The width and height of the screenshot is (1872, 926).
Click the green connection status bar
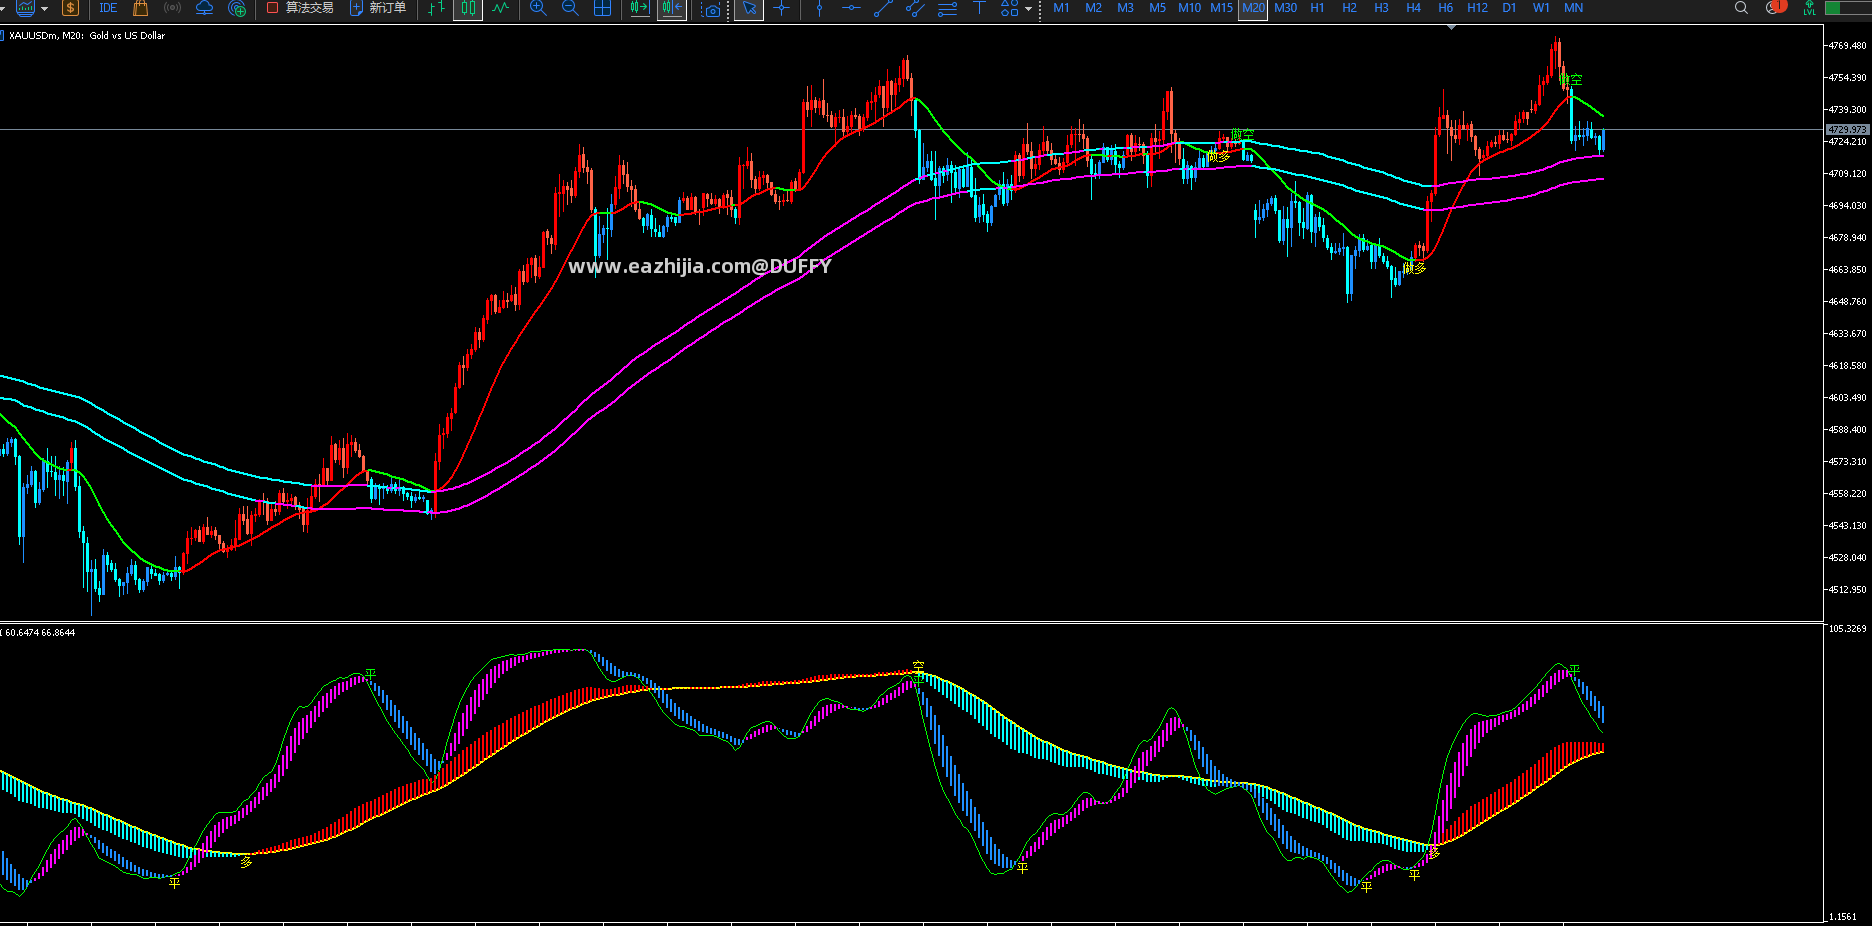tap(1847, 8)
